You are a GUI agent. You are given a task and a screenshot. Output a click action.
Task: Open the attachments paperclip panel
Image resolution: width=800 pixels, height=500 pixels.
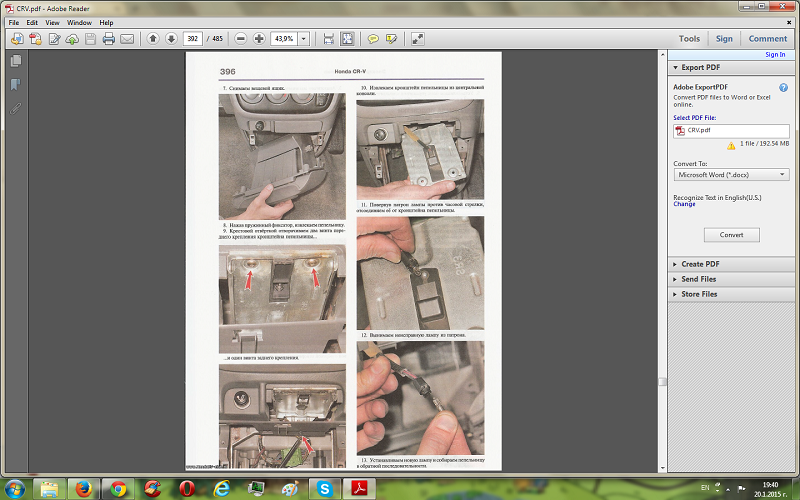pos(16,107)
